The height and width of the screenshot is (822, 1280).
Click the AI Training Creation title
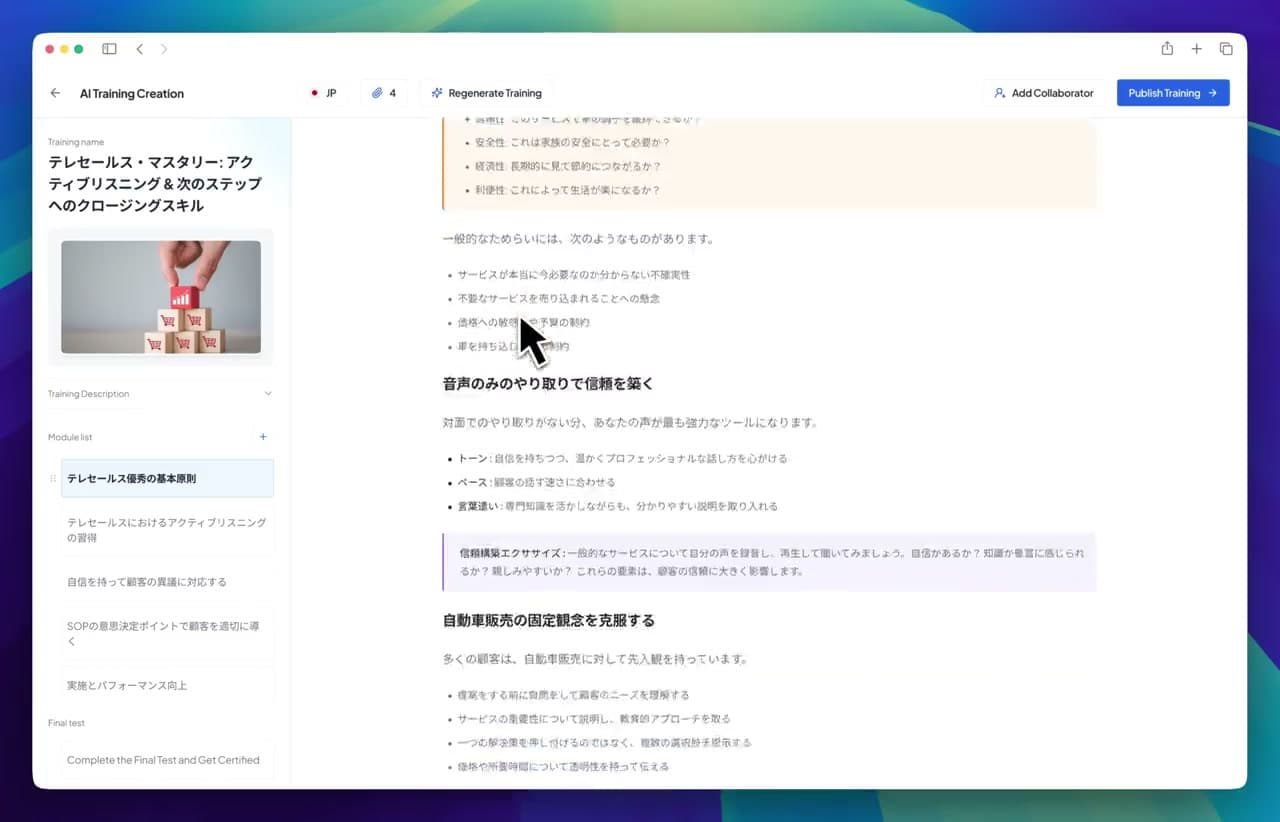point(132,93)
